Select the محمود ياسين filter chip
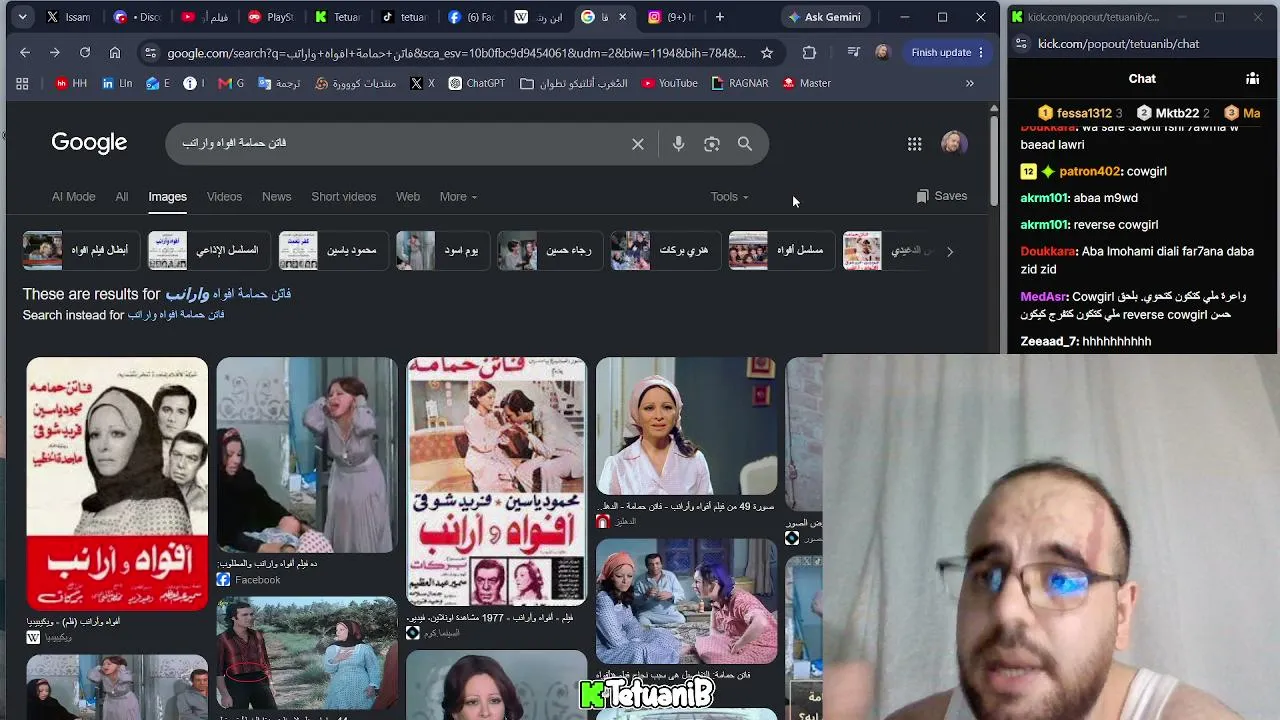 [x=333, y=251]
